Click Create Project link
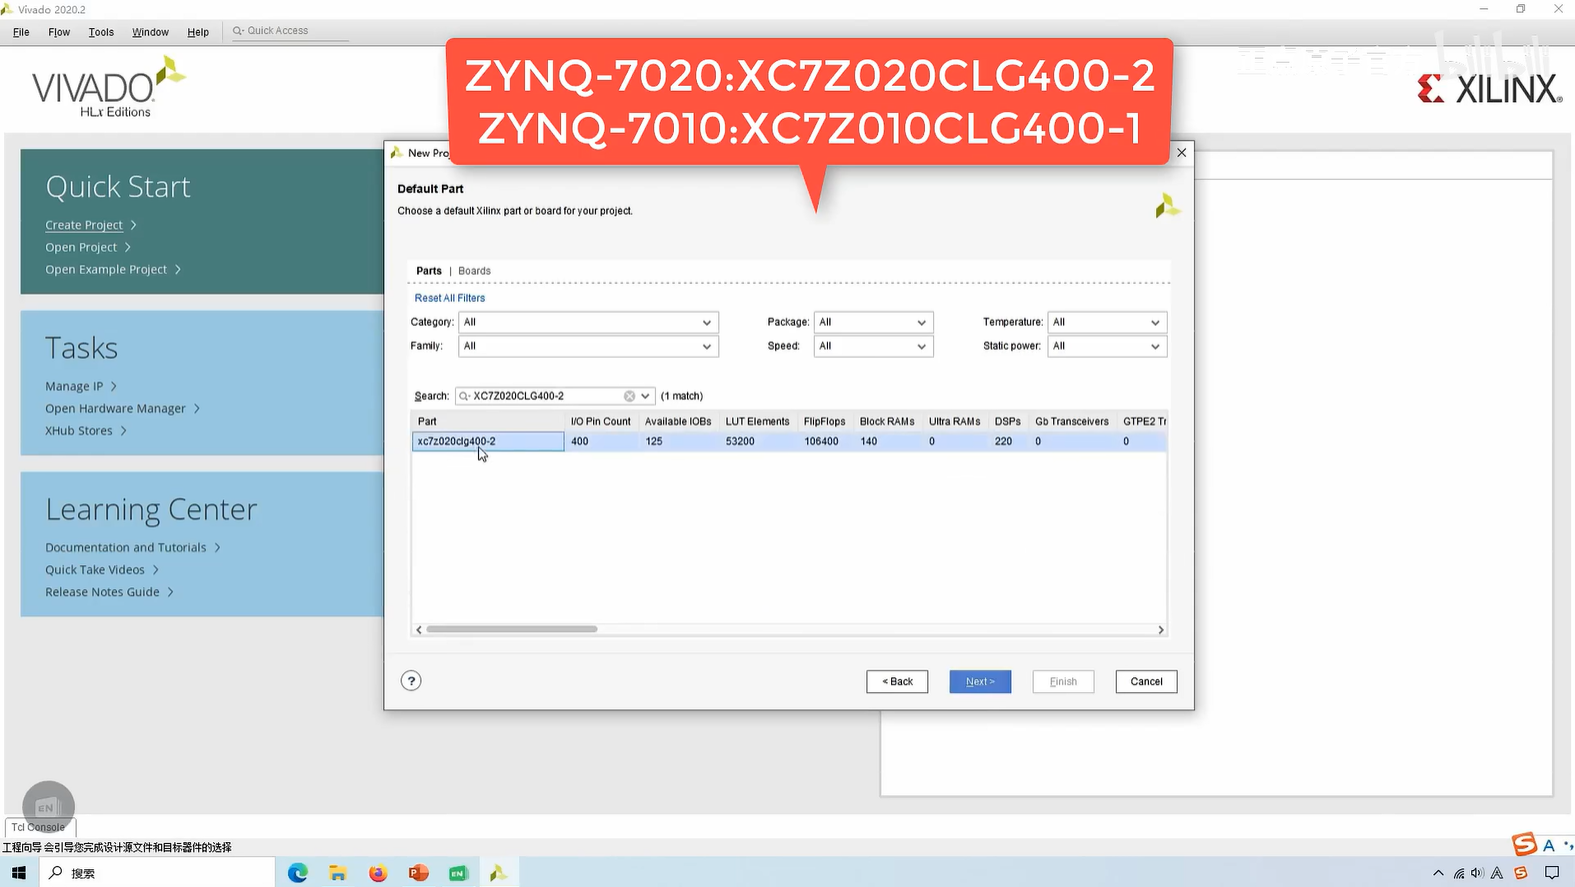The height and width of the screenshot is (887, 1575). tap(84, 225)
